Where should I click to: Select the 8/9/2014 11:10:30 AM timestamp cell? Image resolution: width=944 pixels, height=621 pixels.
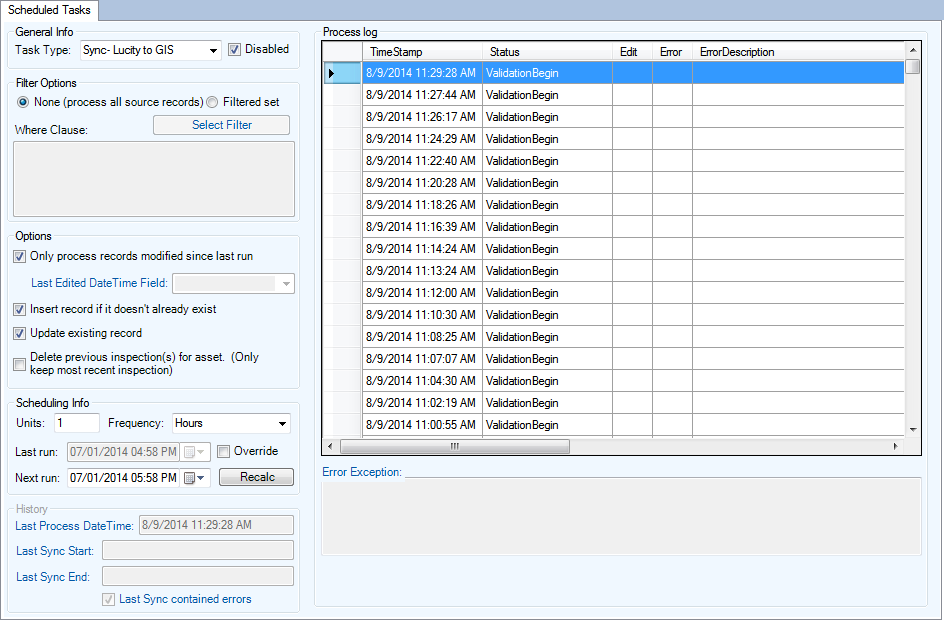coord(422,315)
